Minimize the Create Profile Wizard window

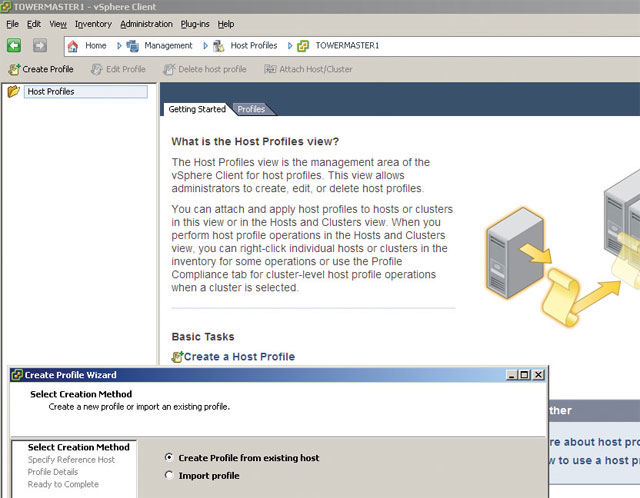[511, 375]
